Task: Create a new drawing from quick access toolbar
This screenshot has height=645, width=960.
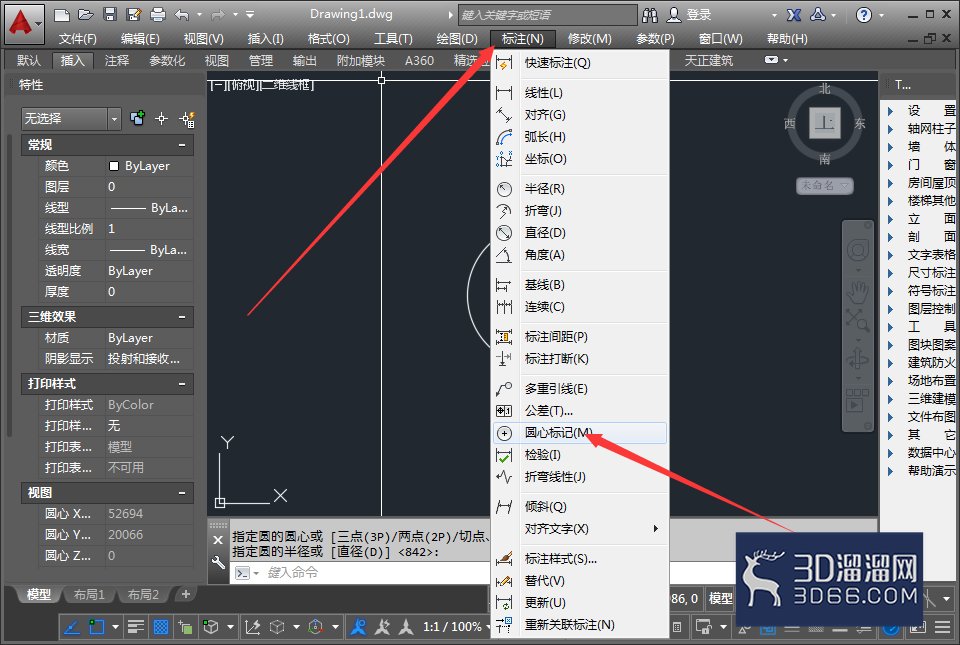Action: 61,14
